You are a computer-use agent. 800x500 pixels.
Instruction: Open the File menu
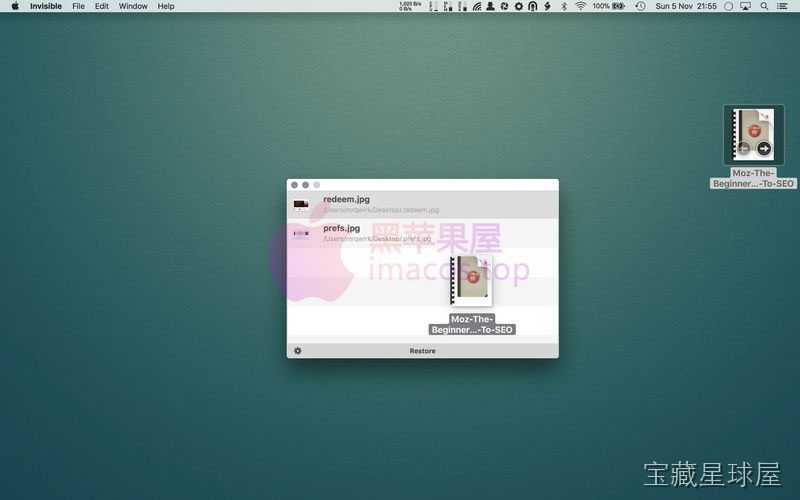pyautogui.click(x=79, y=6)
